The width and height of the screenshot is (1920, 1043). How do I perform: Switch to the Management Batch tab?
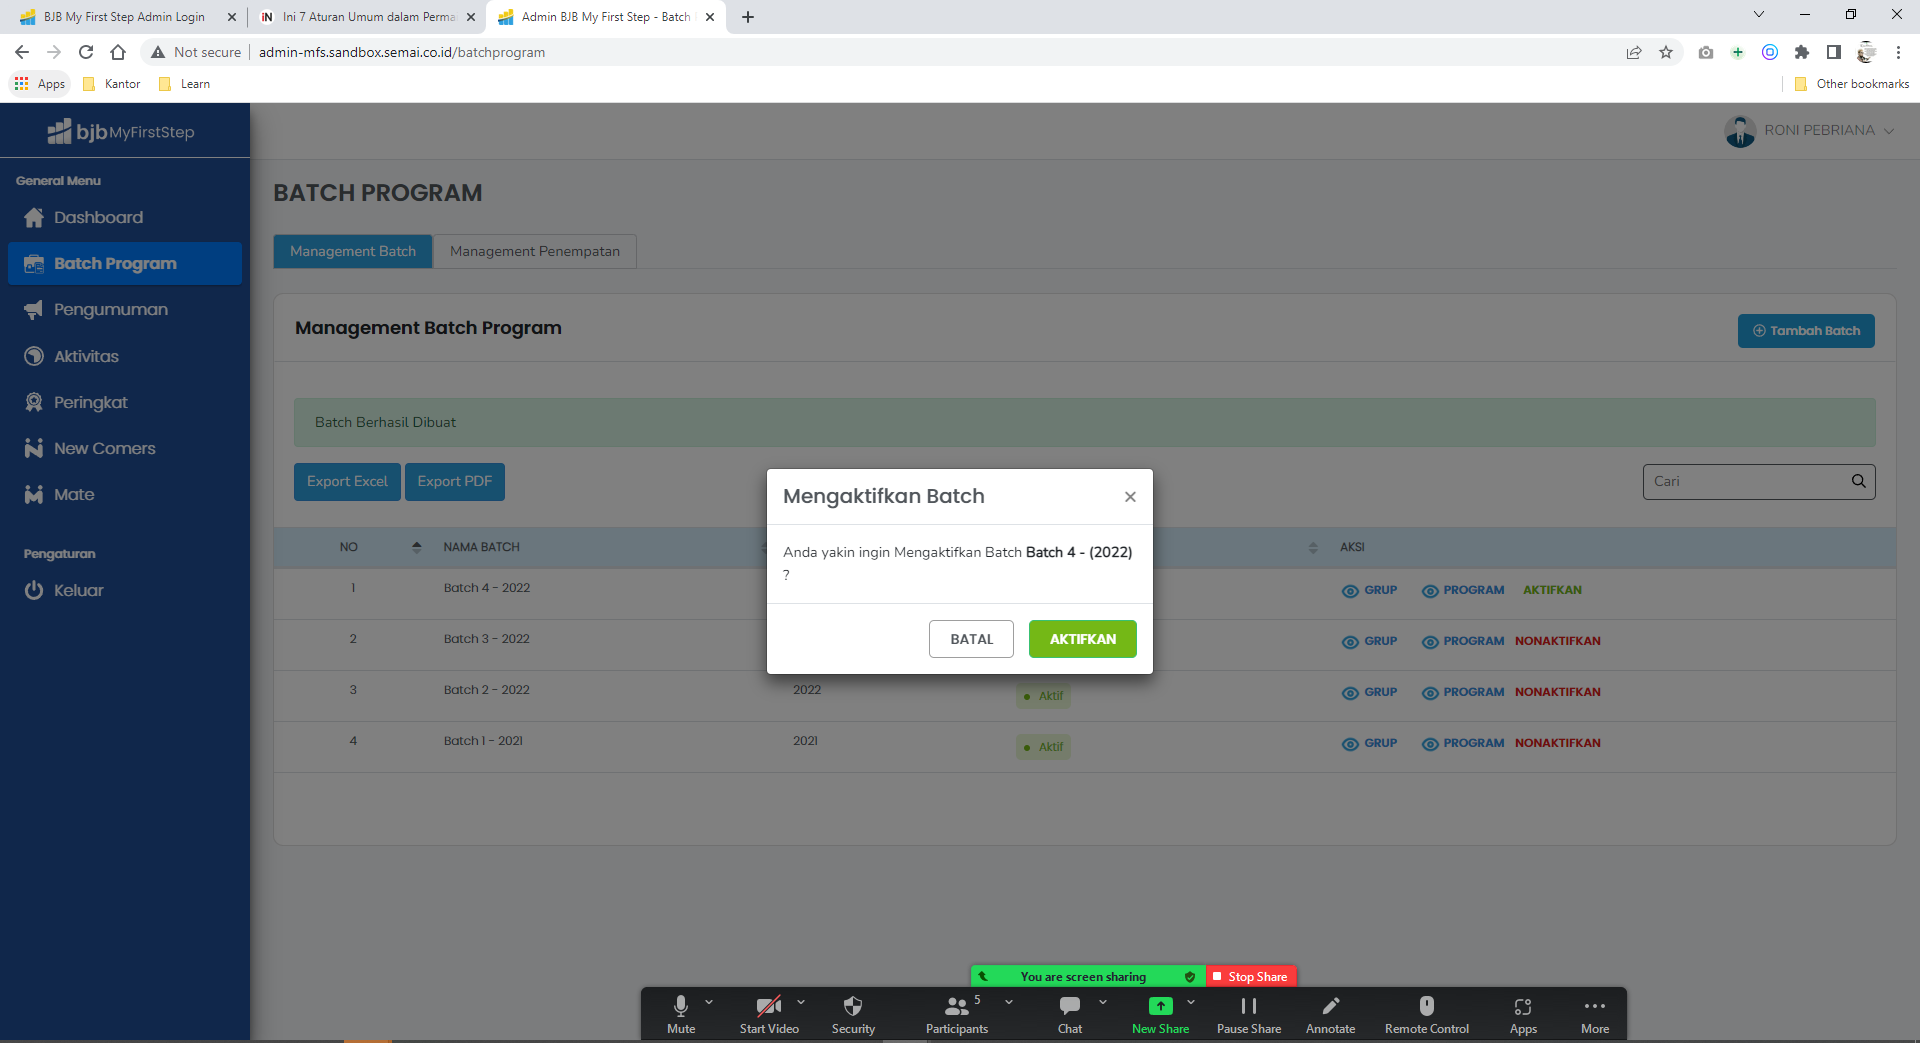coord(353,251)
